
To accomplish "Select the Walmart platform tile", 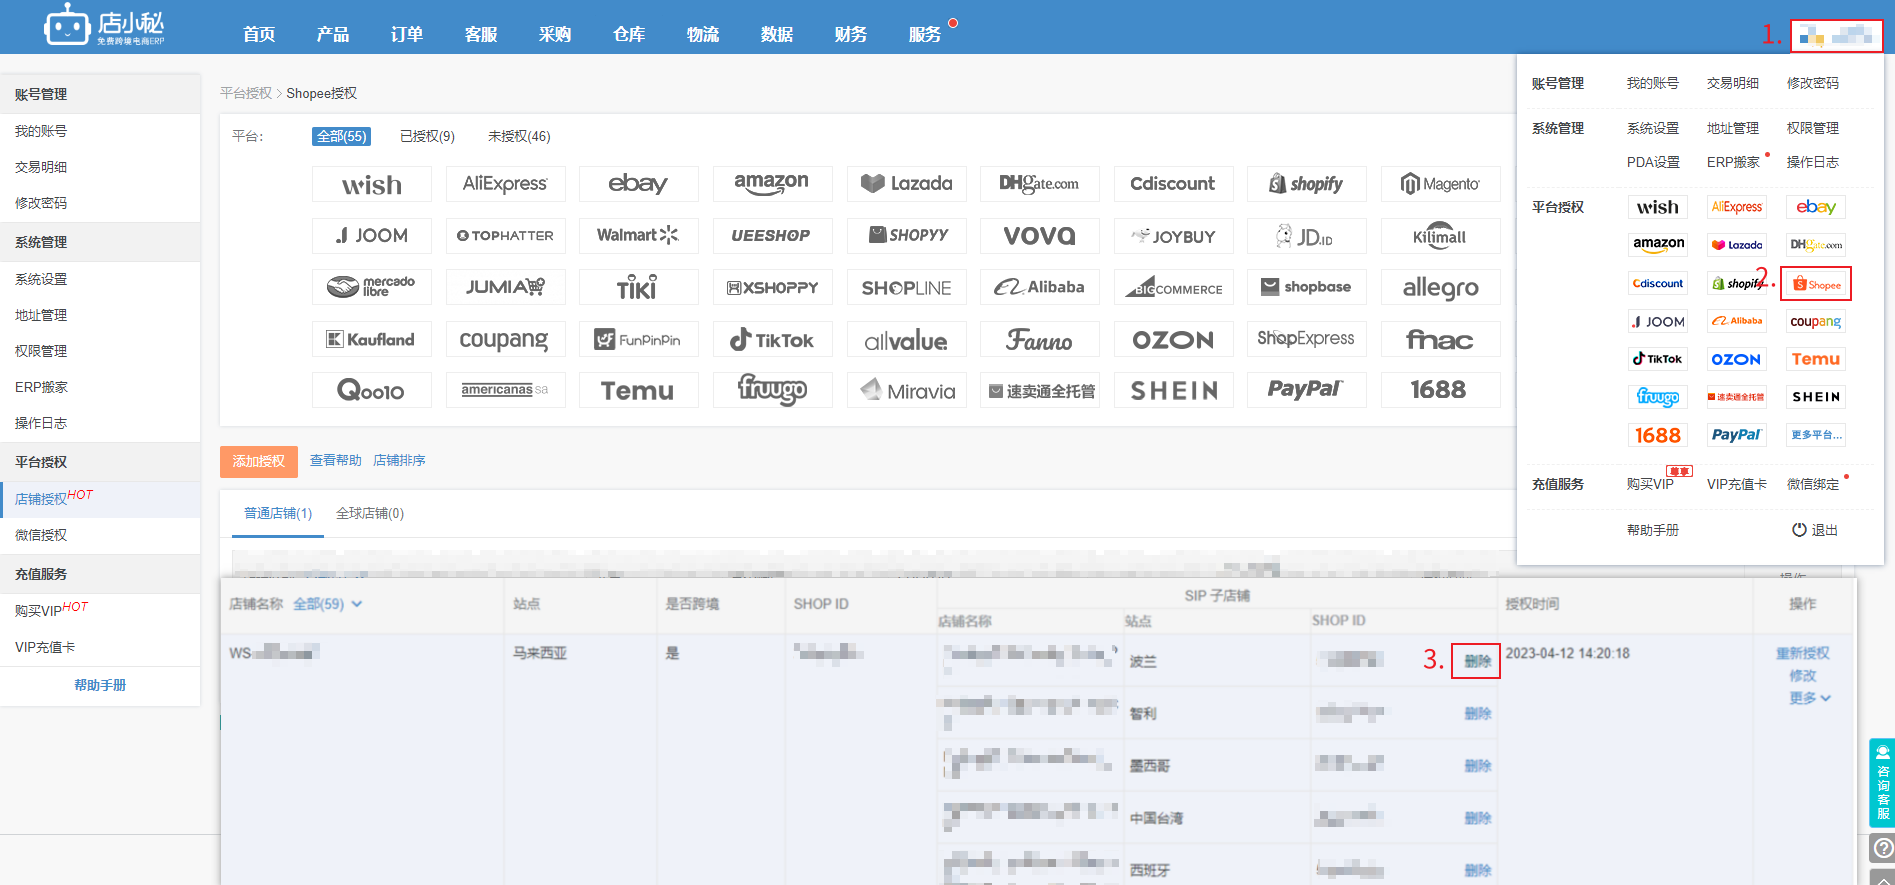I will pos(639,236).
